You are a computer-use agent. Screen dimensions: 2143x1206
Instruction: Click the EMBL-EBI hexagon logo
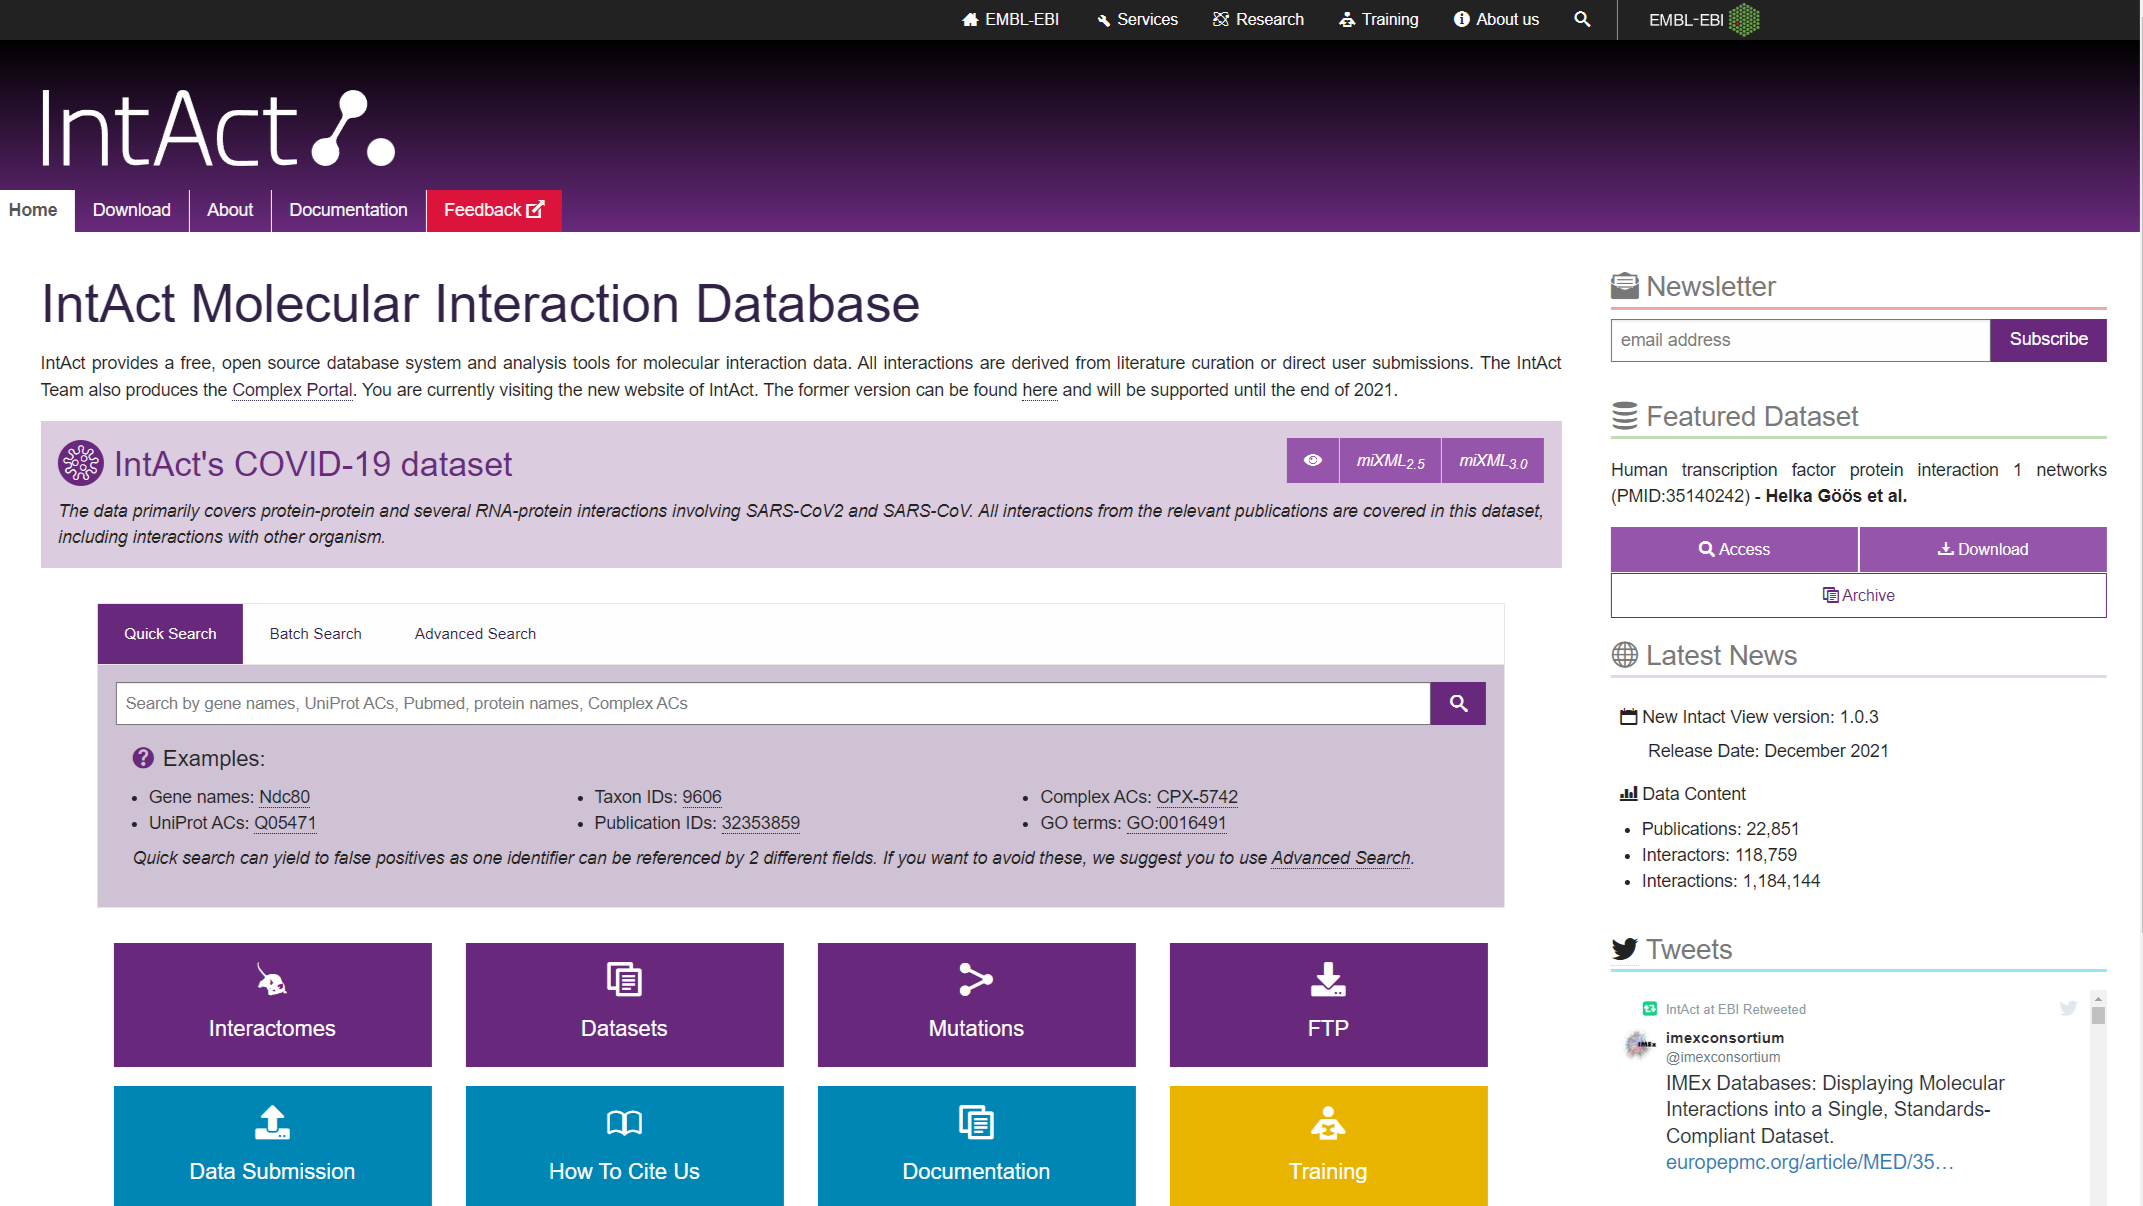coord(1744,19)
